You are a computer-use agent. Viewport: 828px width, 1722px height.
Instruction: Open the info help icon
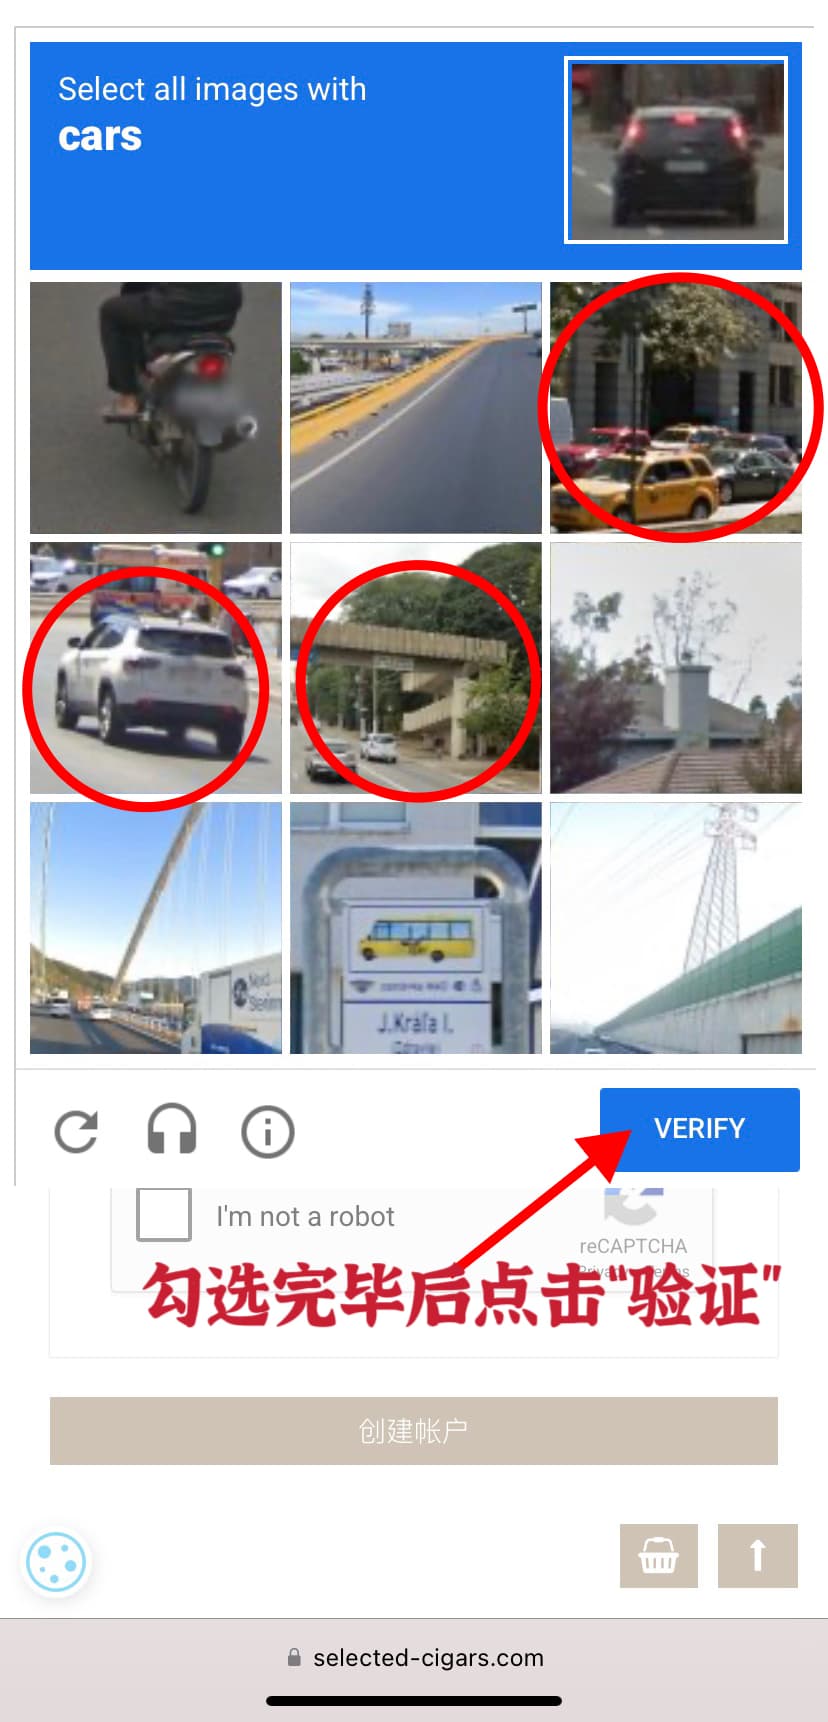268,1131
